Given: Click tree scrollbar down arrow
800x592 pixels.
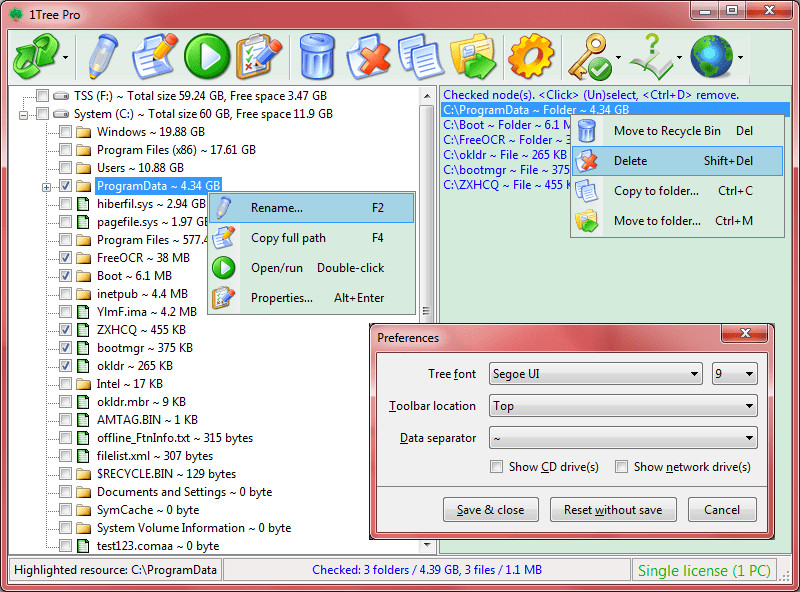Looking at the screenshot, I should pos(427,546).
